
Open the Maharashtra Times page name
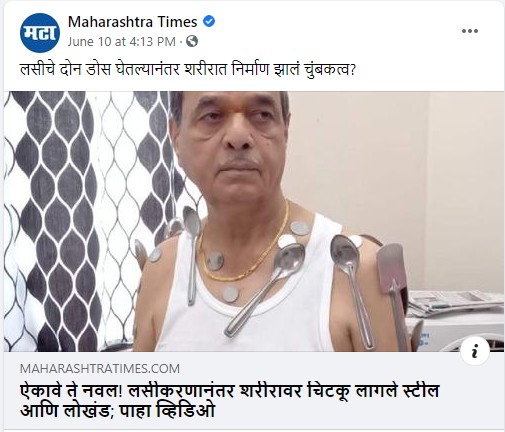pos(132,22)
